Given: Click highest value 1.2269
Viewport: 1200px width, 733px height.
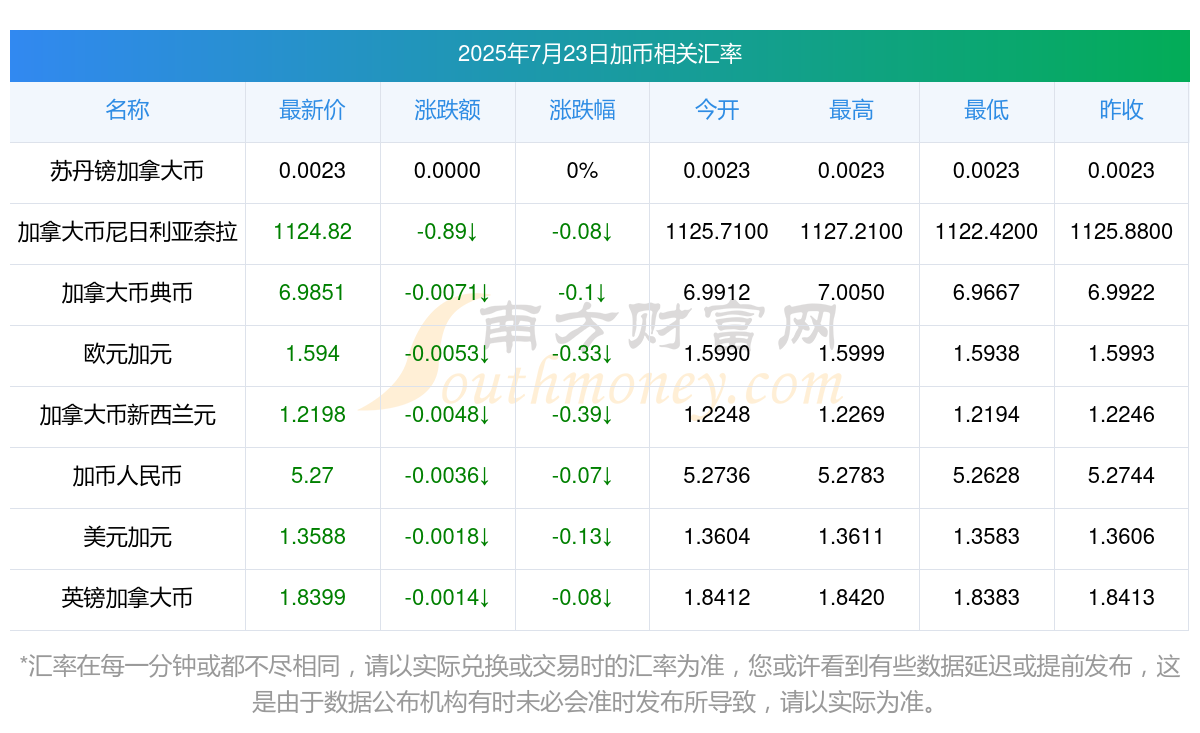Looking at the screenshot, I should (x=851, y=415).
